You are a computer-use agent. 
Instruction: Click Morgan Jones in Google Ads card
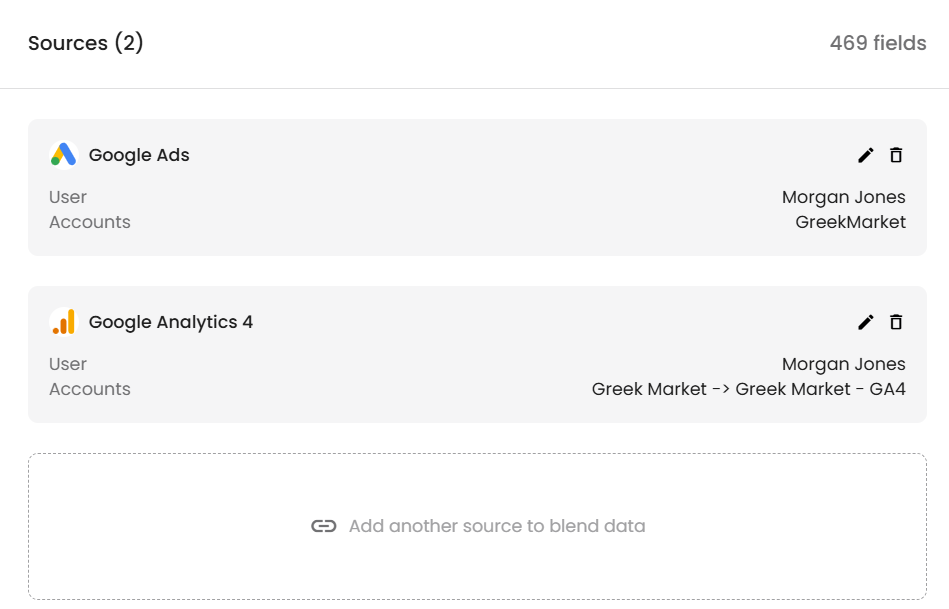tap(844, 197)
